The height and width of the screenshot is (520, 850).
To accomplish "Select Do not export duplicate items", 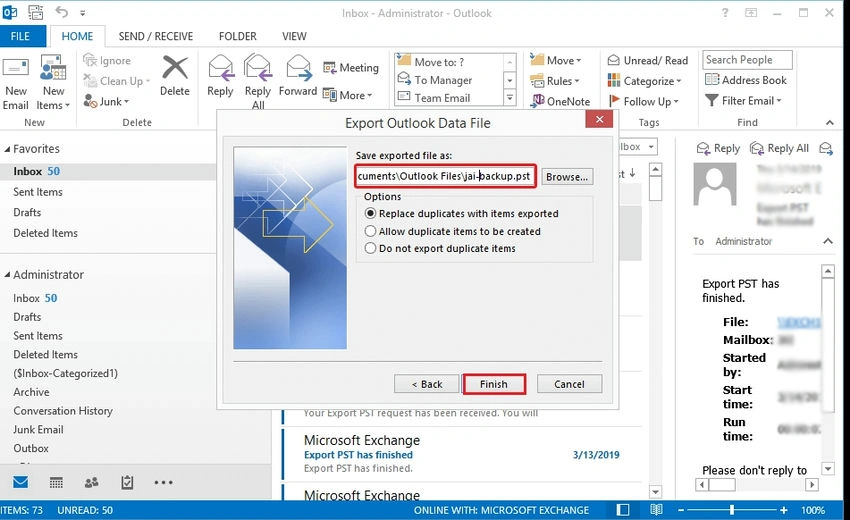I will pos(441,248).
